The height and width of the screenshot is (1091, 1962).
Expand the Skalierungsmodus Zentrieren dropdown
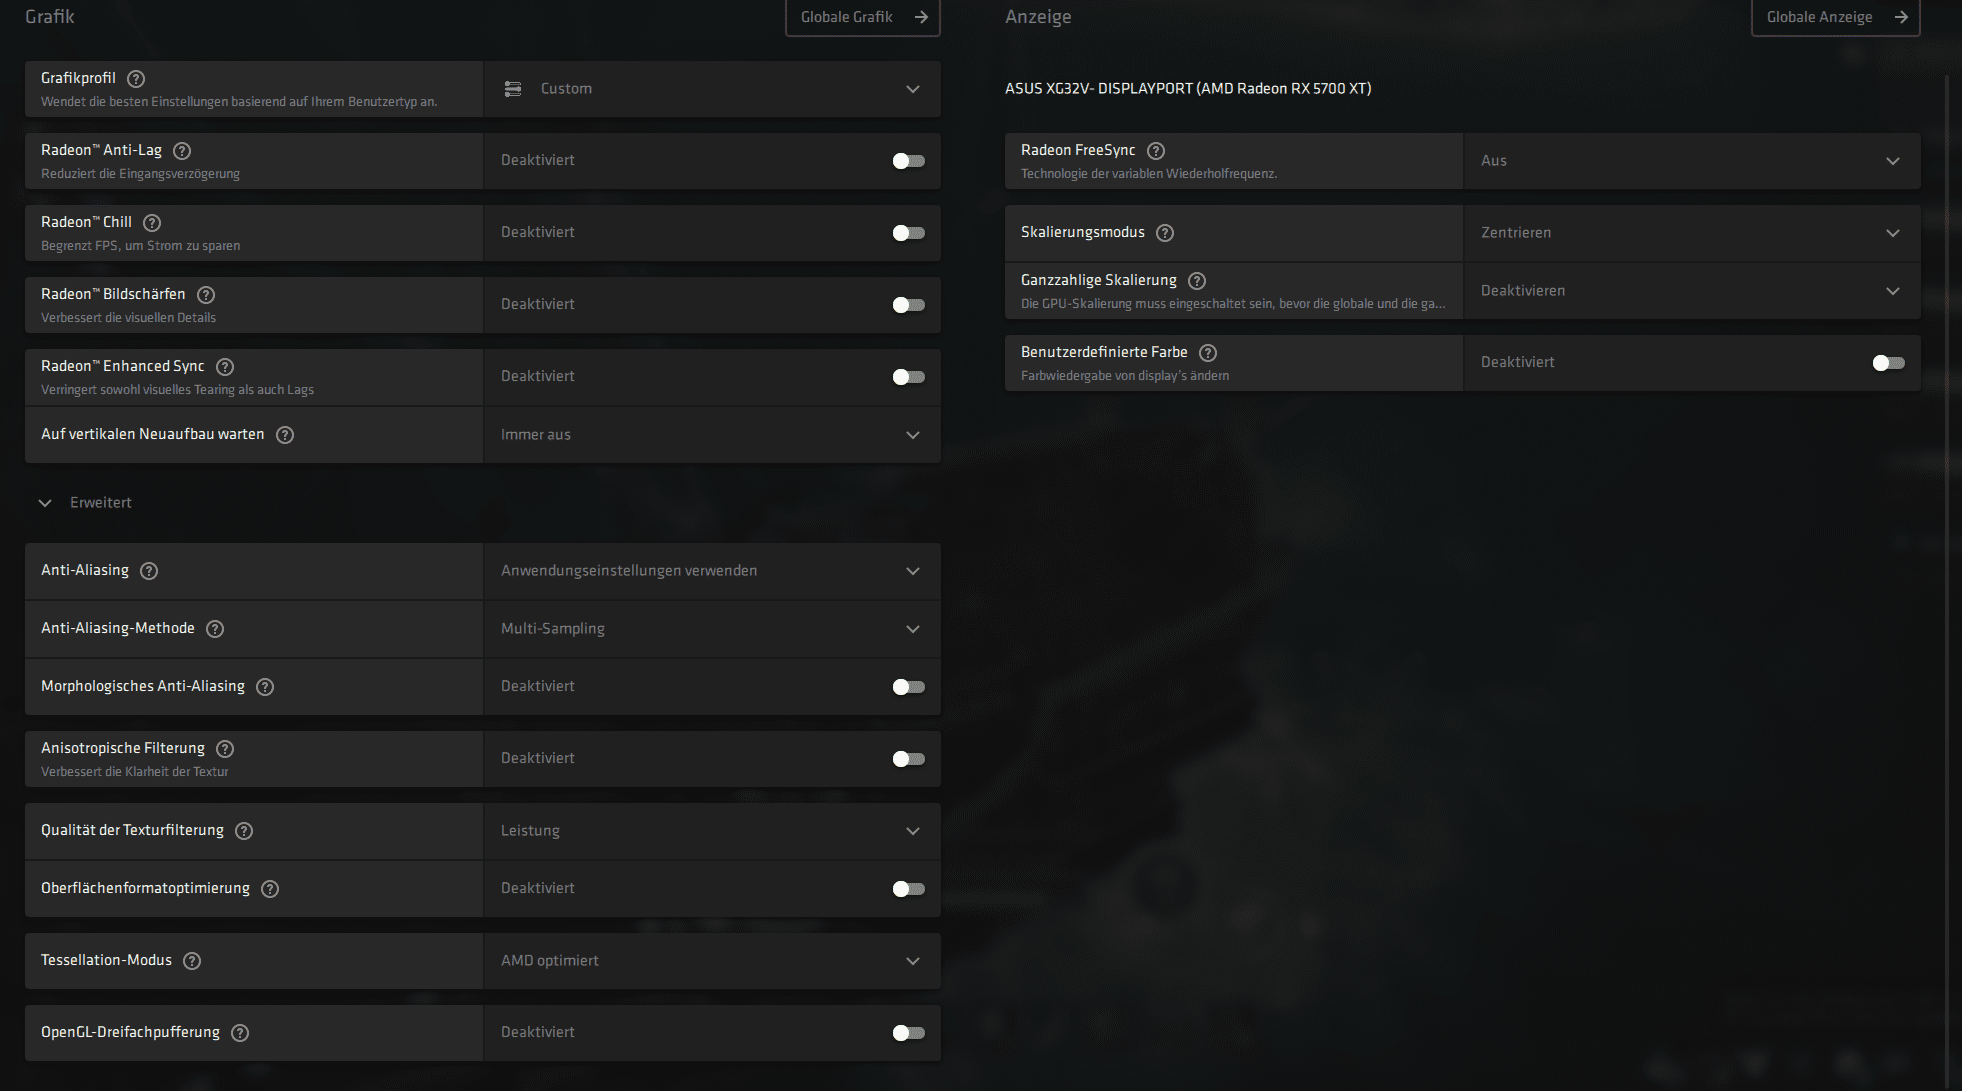1692,233
